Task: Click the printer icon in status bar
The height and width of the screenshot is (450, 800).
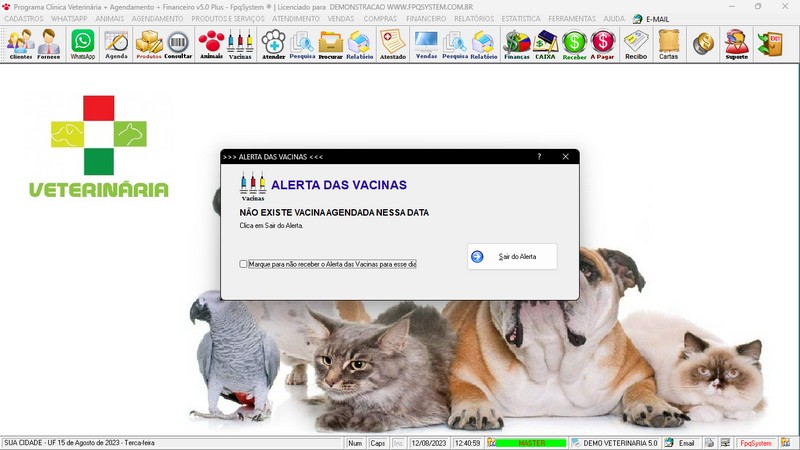Action: point(710,443)
